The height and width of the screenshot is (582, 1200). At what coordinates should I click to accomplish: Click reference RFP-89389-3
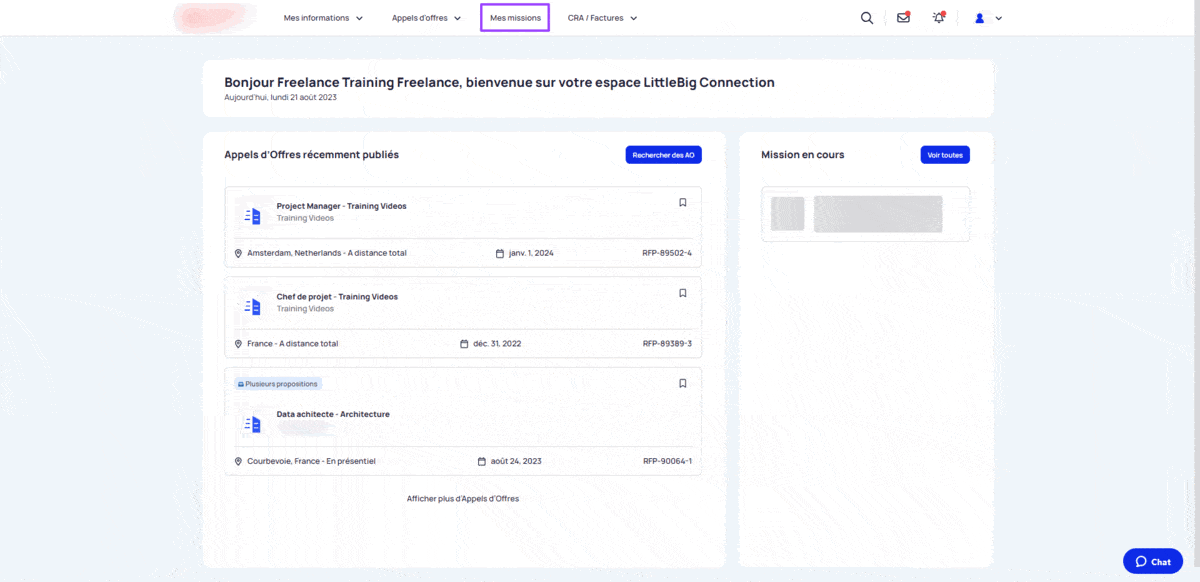point(667,344)
